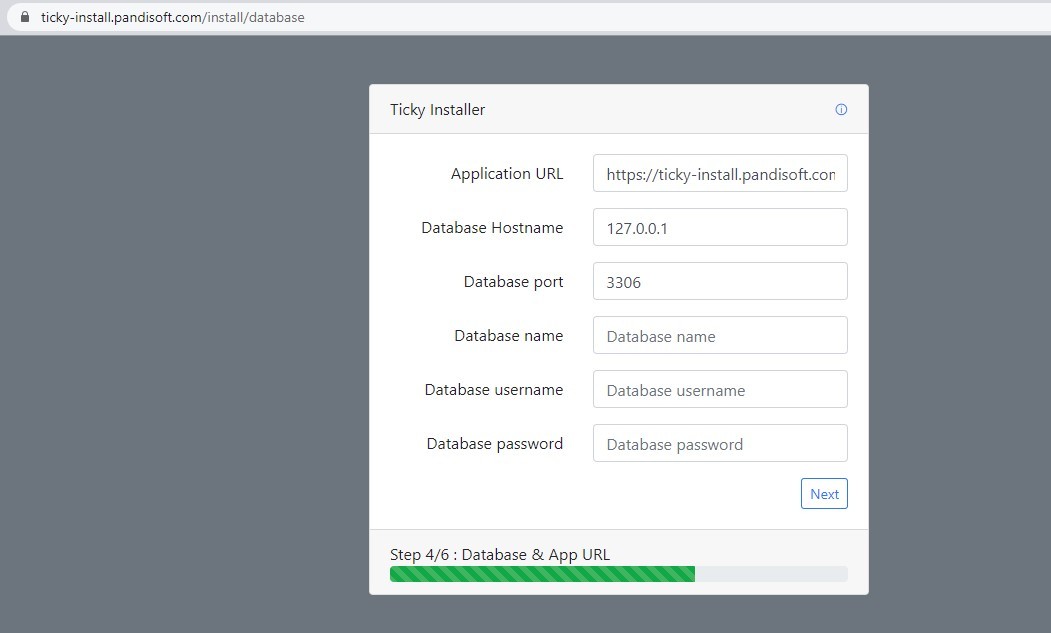Screen dimensions: 1051x633
Task: Click the green installation progress bar
Action: [x=542, y=574]
